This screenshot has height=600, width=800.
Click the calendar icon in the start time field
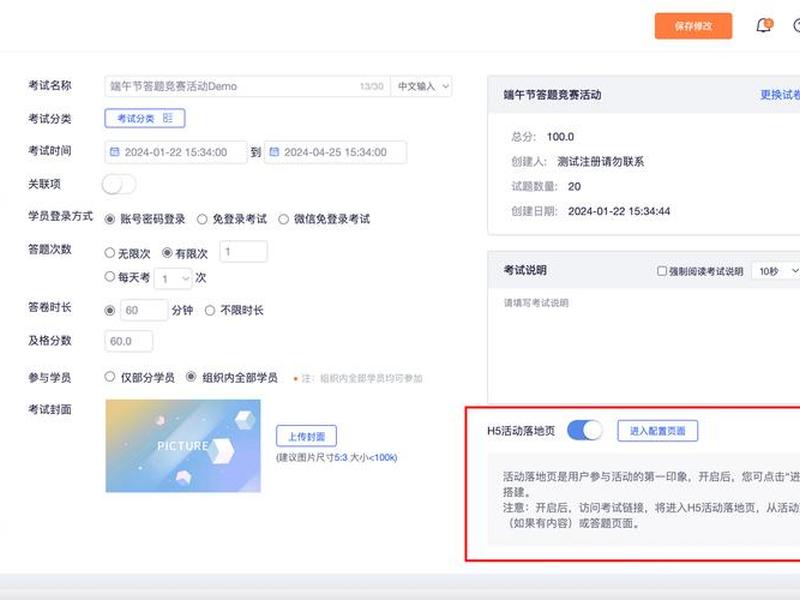(115, 152)
